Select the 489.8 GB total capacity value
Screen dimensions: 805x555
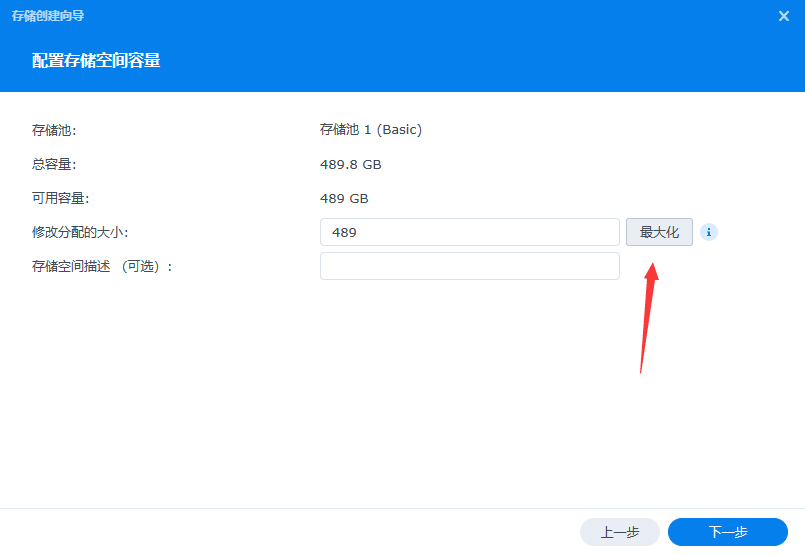click(x=351, y=164)
